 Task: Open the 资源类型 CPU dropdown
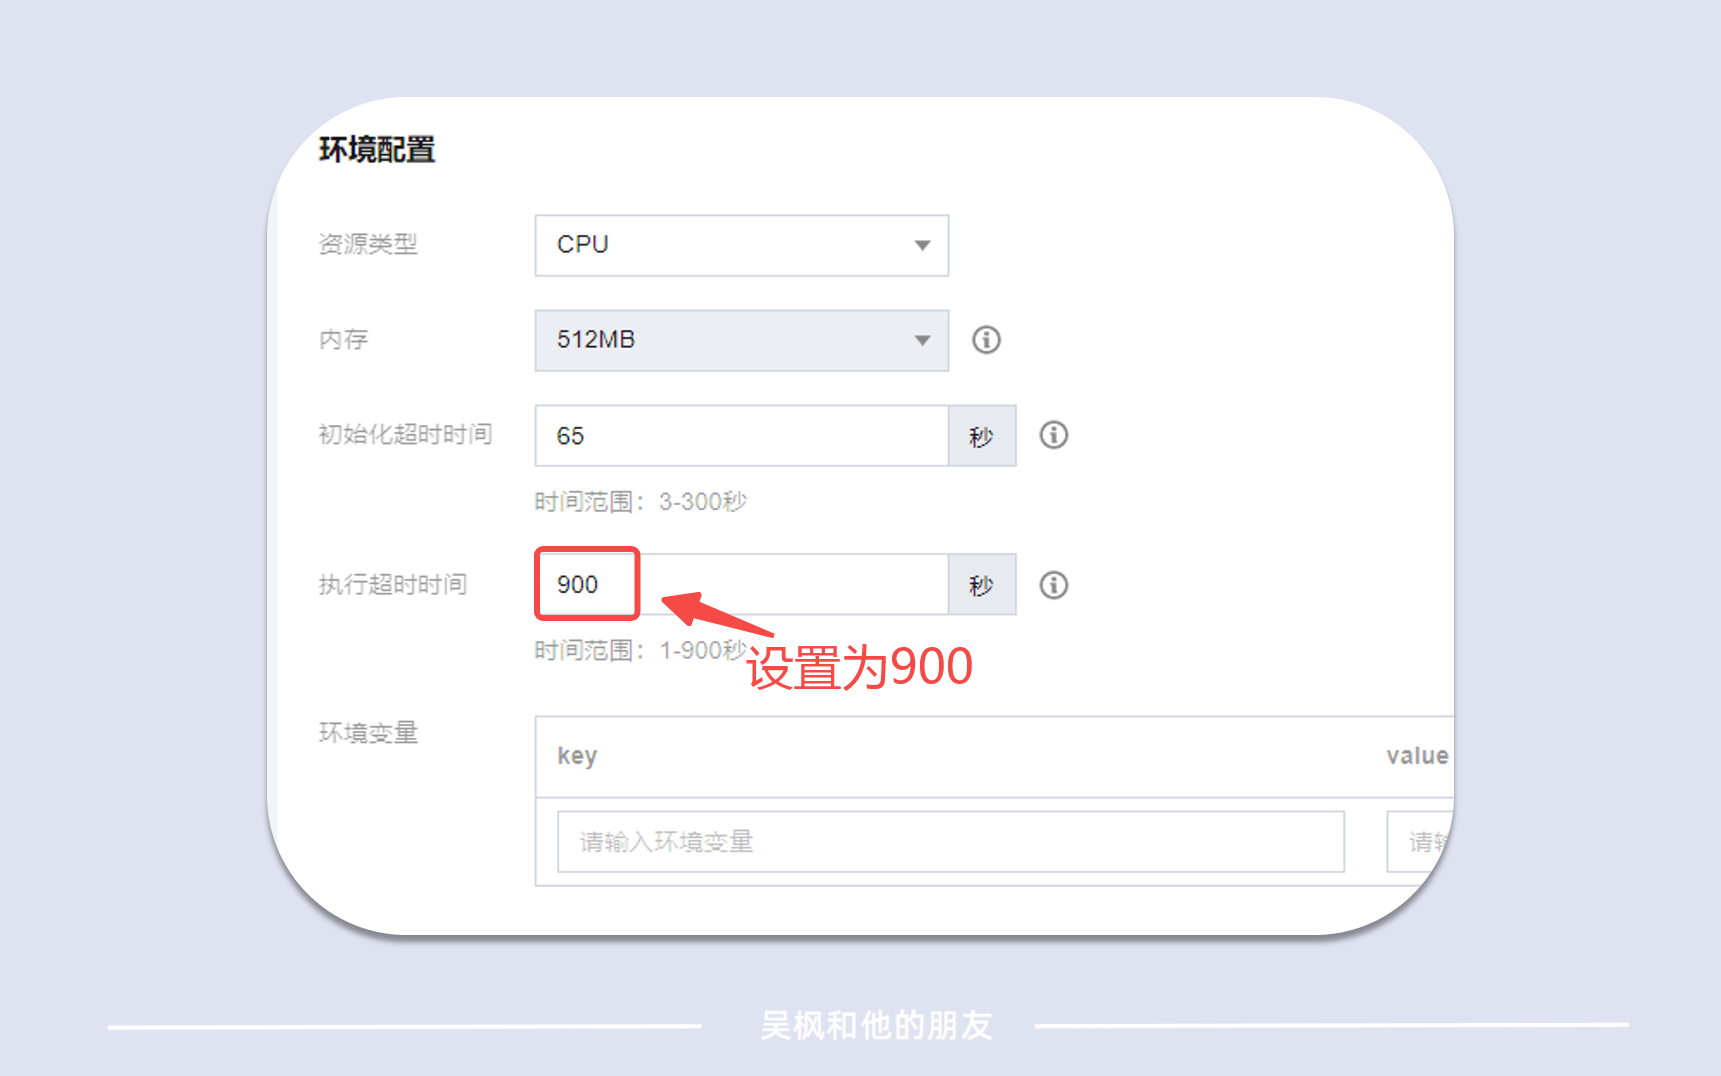point(741,245)
